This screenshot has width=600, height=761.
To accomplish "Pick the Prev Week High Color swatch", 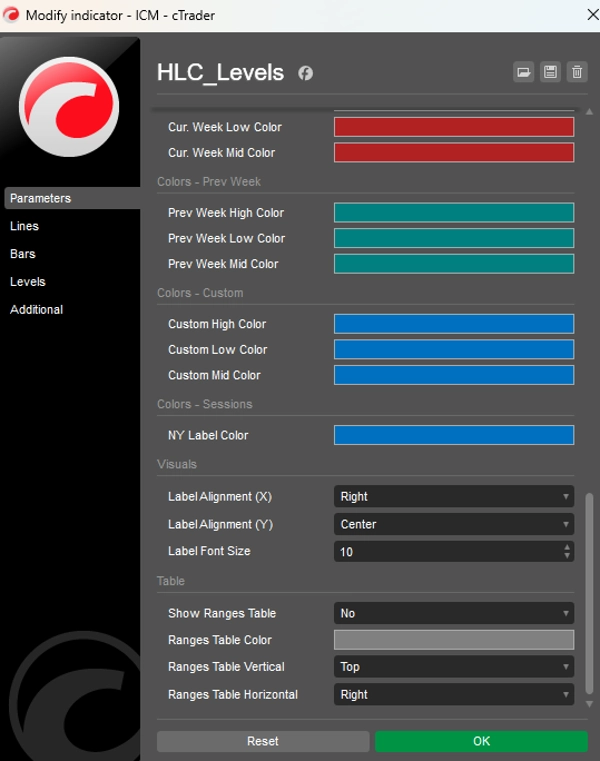I will point(453,213).
